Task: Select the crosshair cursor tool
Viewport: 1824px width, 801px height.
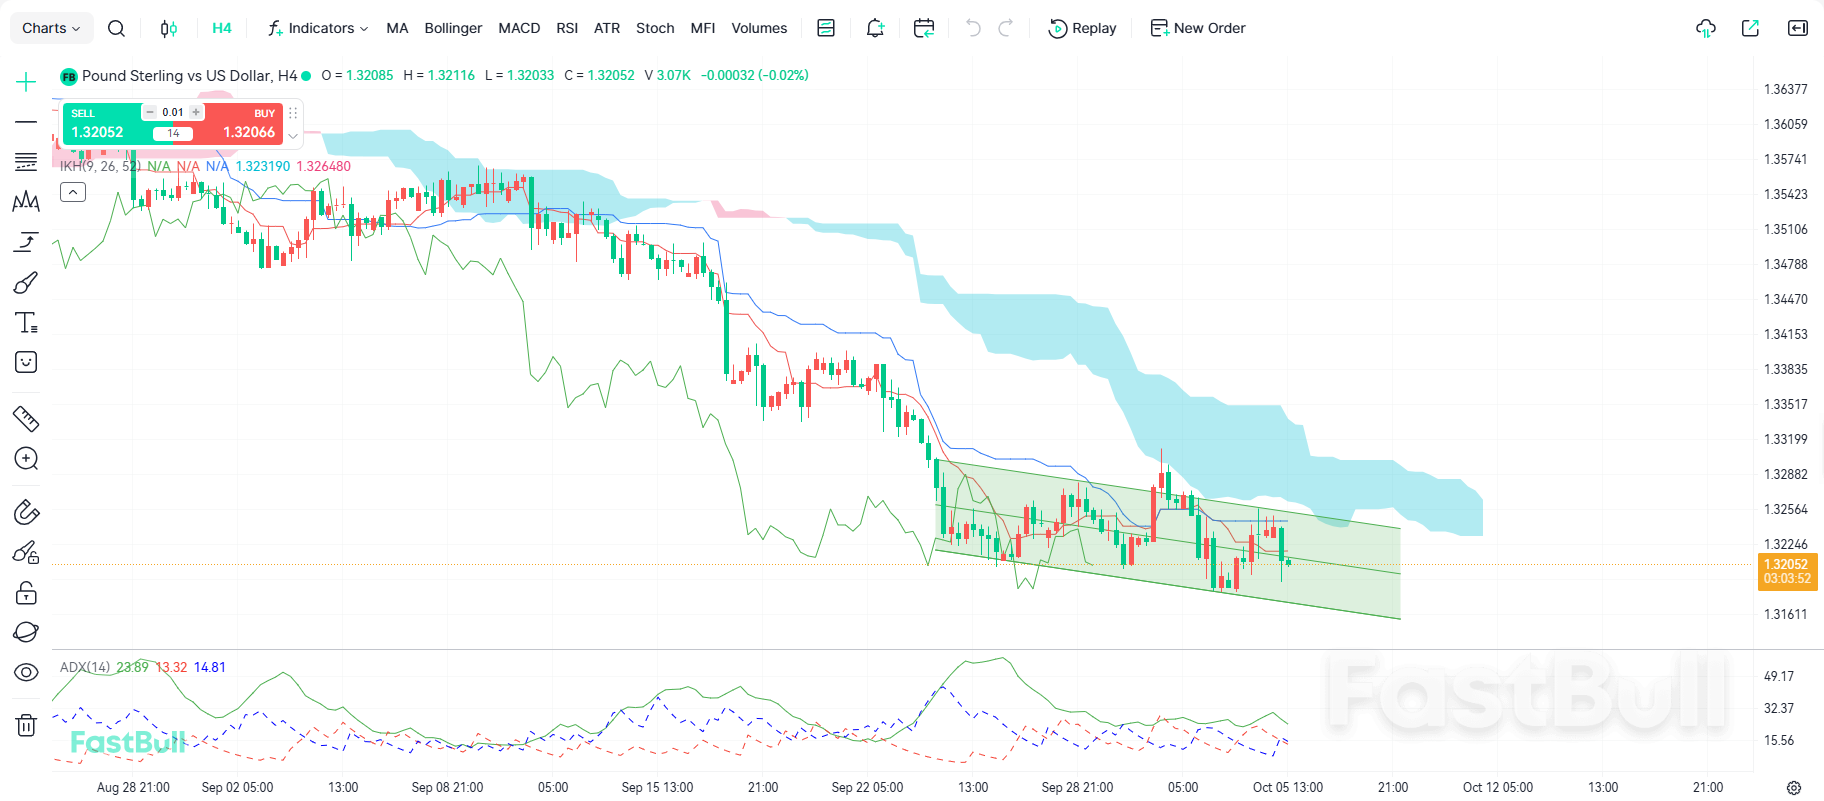Action: click(x=26, y=82)
